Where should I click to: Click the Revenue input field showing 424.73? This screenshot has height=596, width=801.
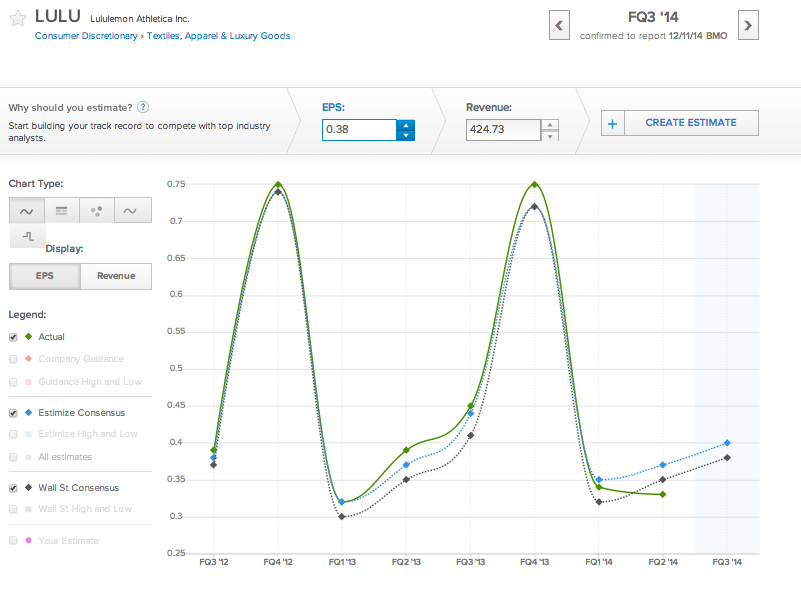(503, 130)
